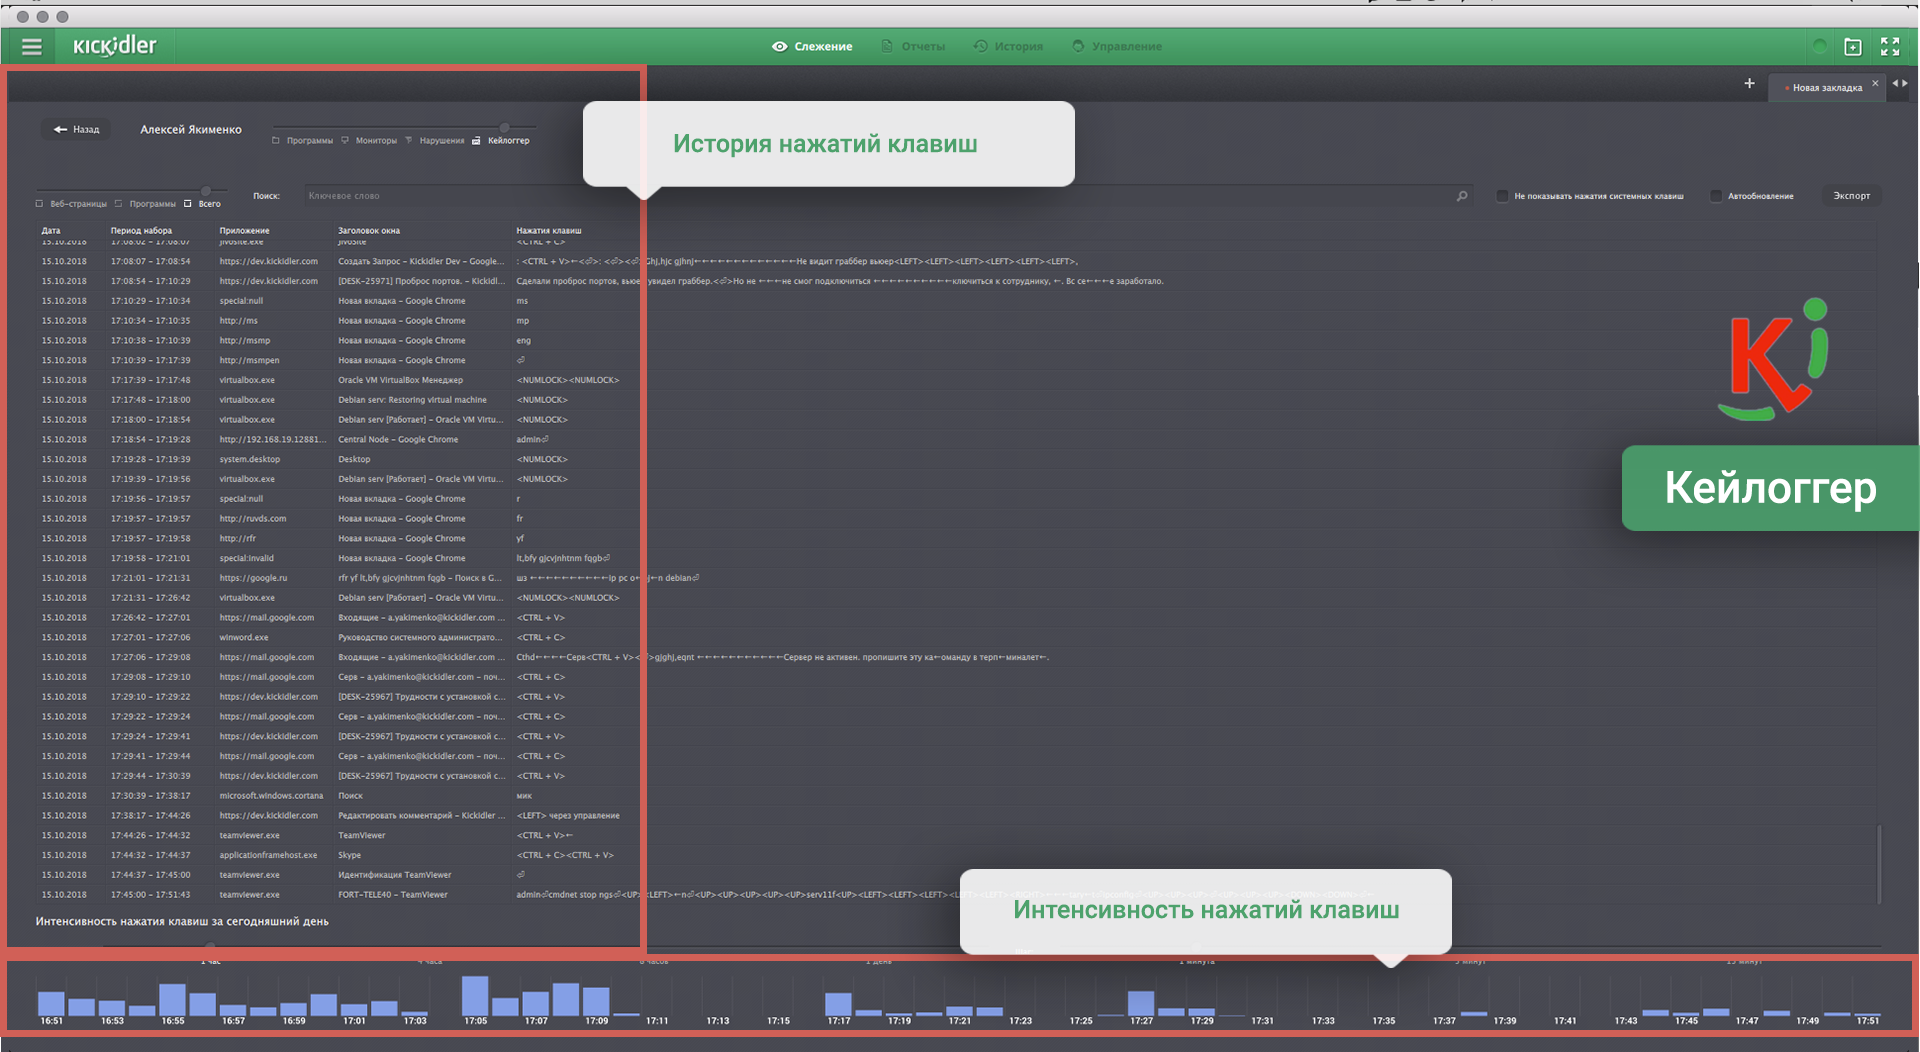The width and height of the screenshot is (1920, 1052).
Task: Select Программы view next to Мониторы
Action: pos(302,141)
